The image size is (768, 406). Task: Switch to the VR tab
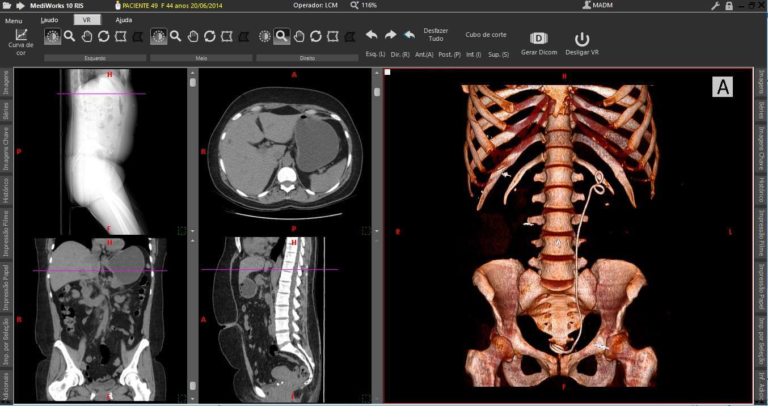click(x=88, y=20)
